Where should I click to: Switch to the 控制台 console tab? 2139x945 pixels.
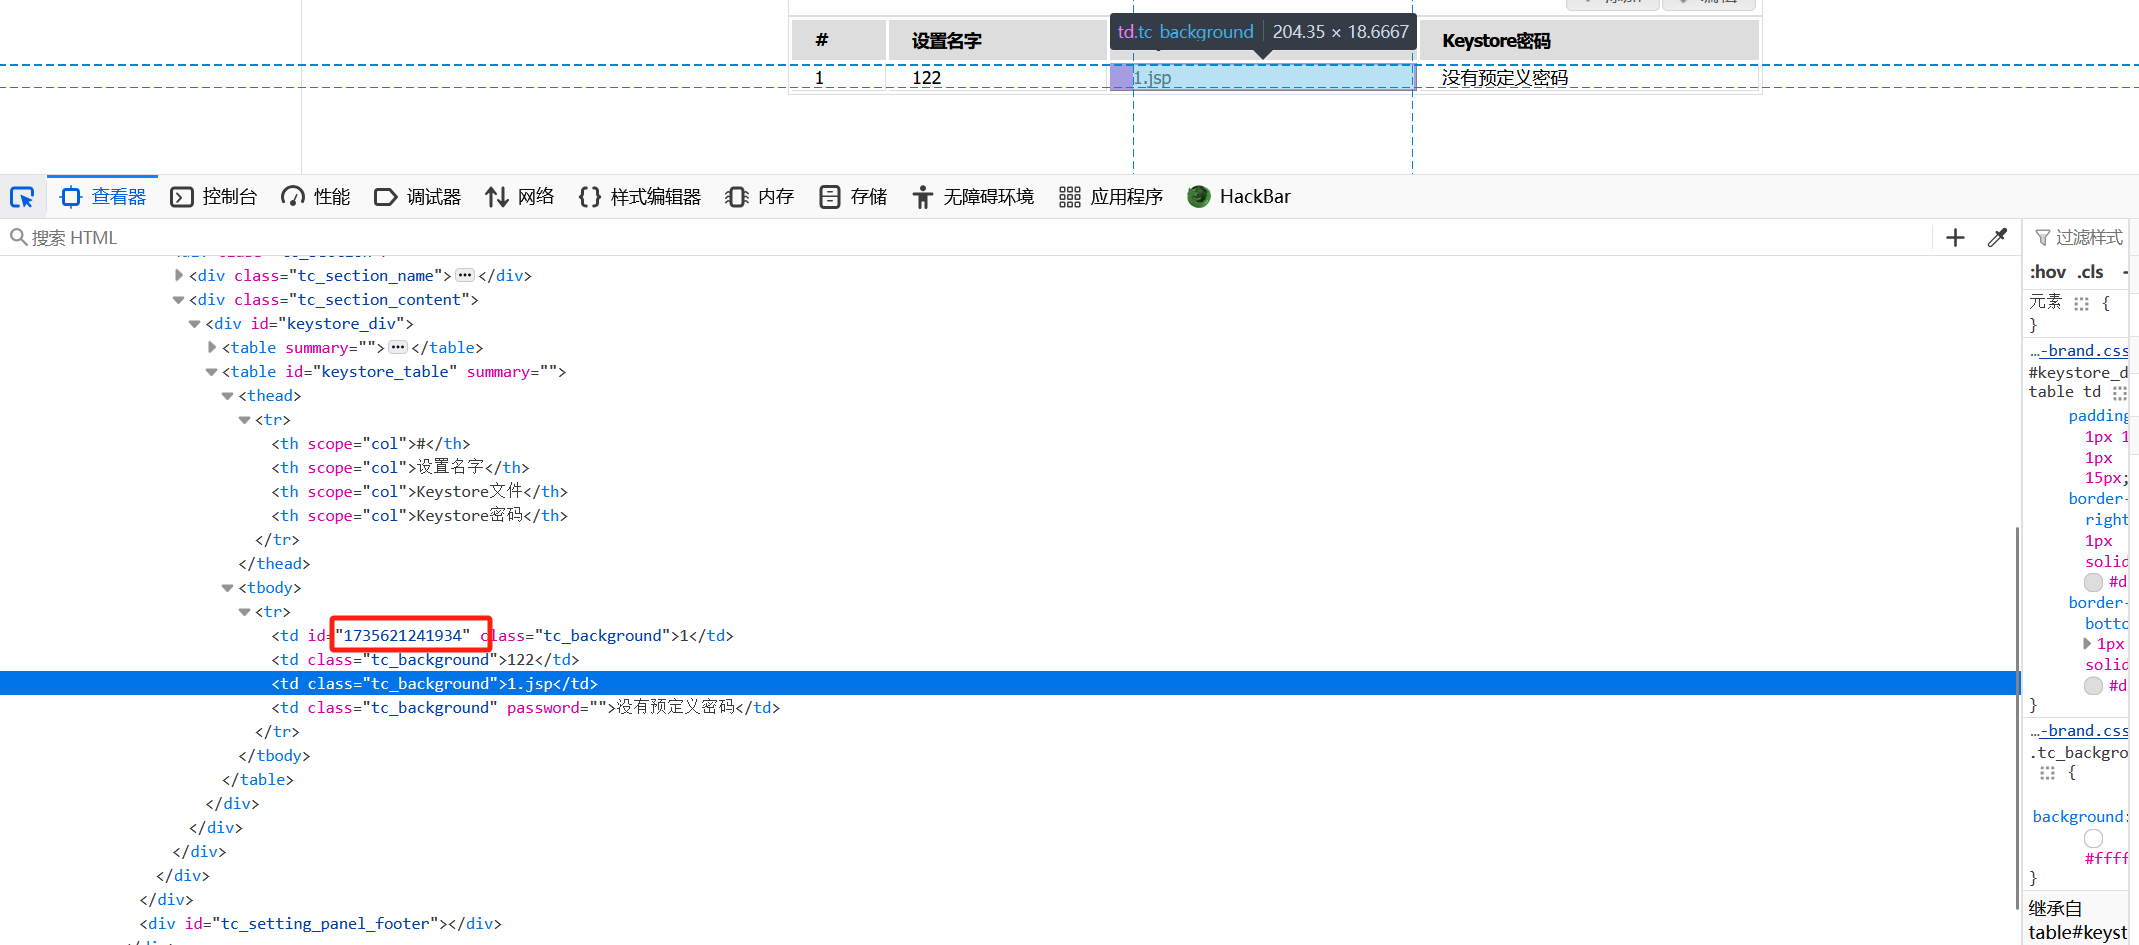214,197
